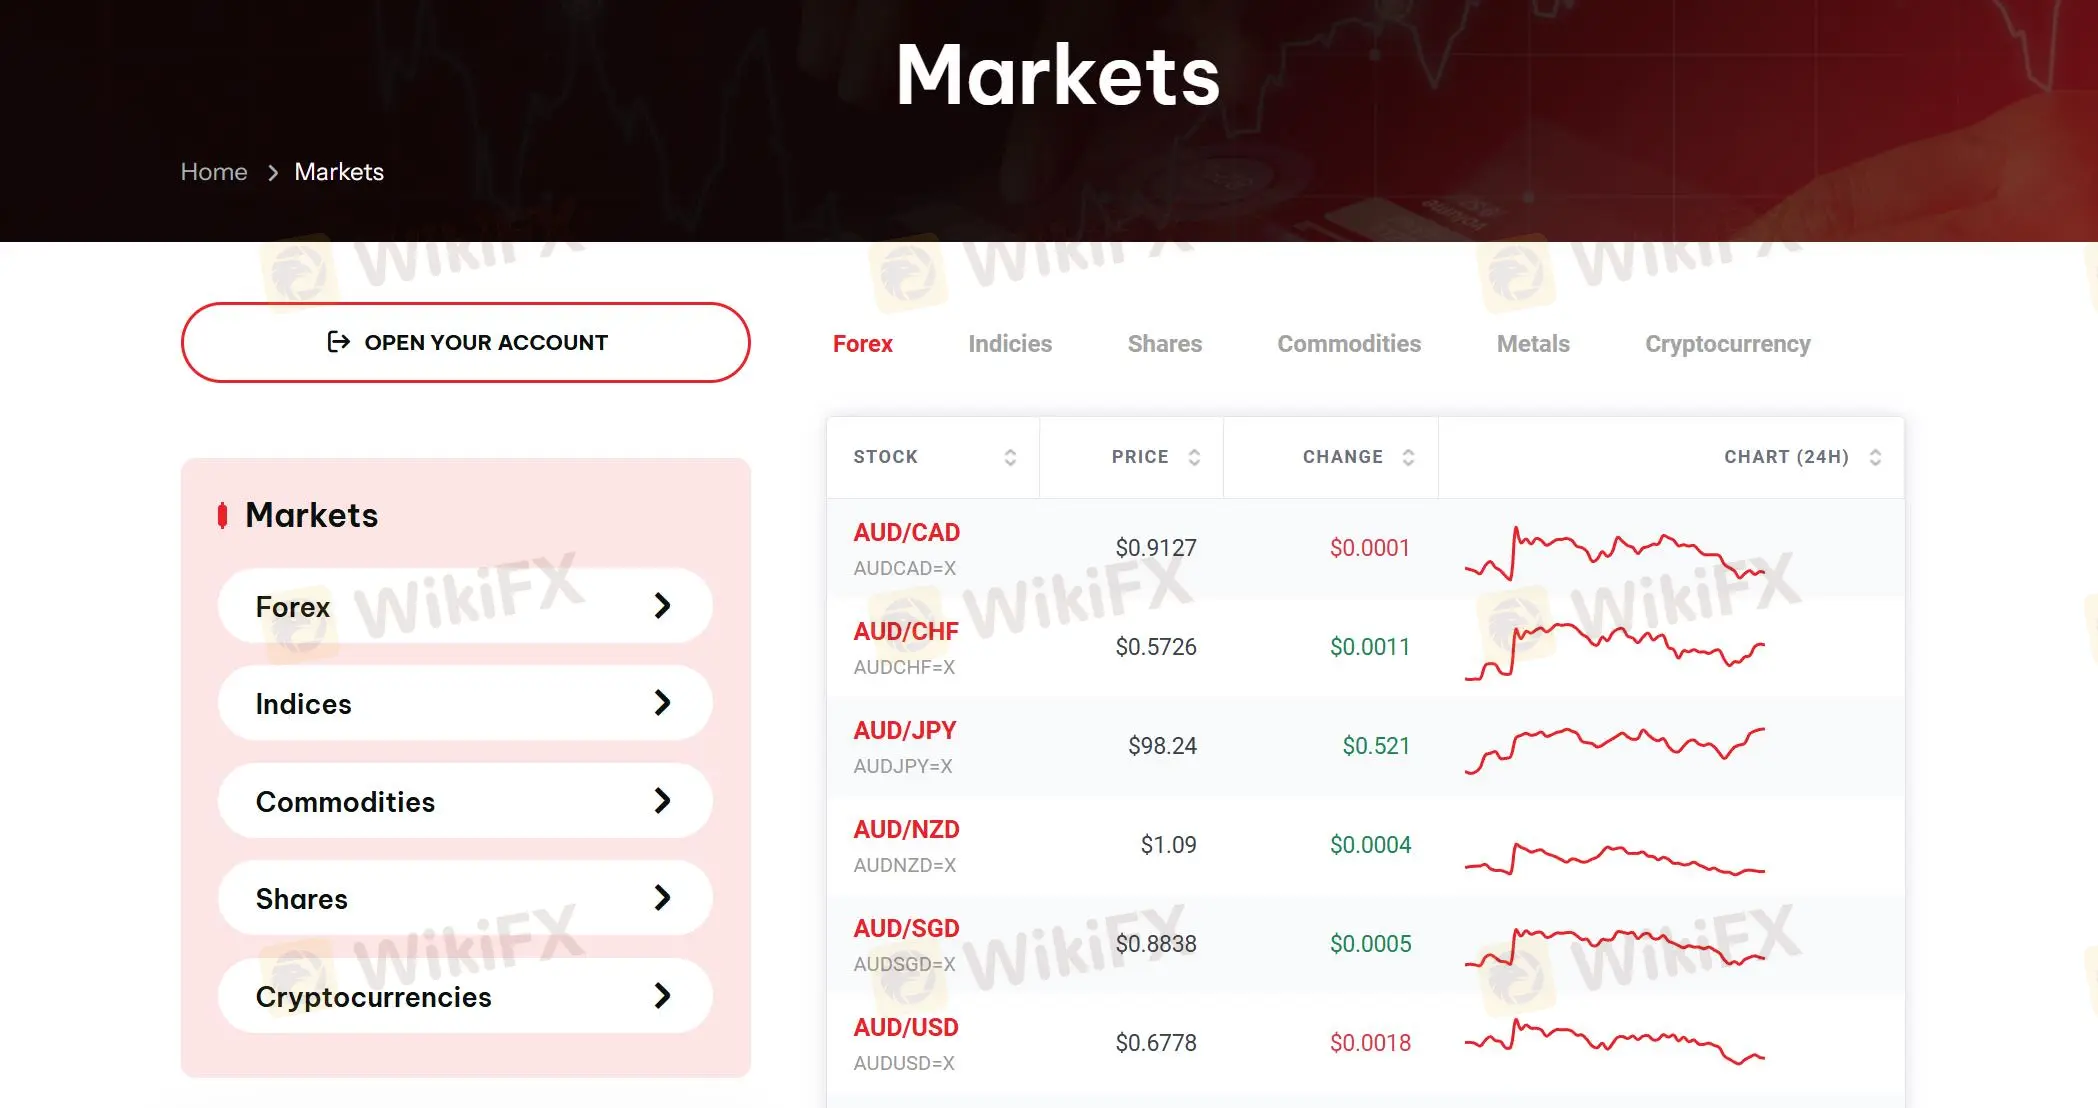Navigate to Home breadcrumb link

click(x=214, y=172)
